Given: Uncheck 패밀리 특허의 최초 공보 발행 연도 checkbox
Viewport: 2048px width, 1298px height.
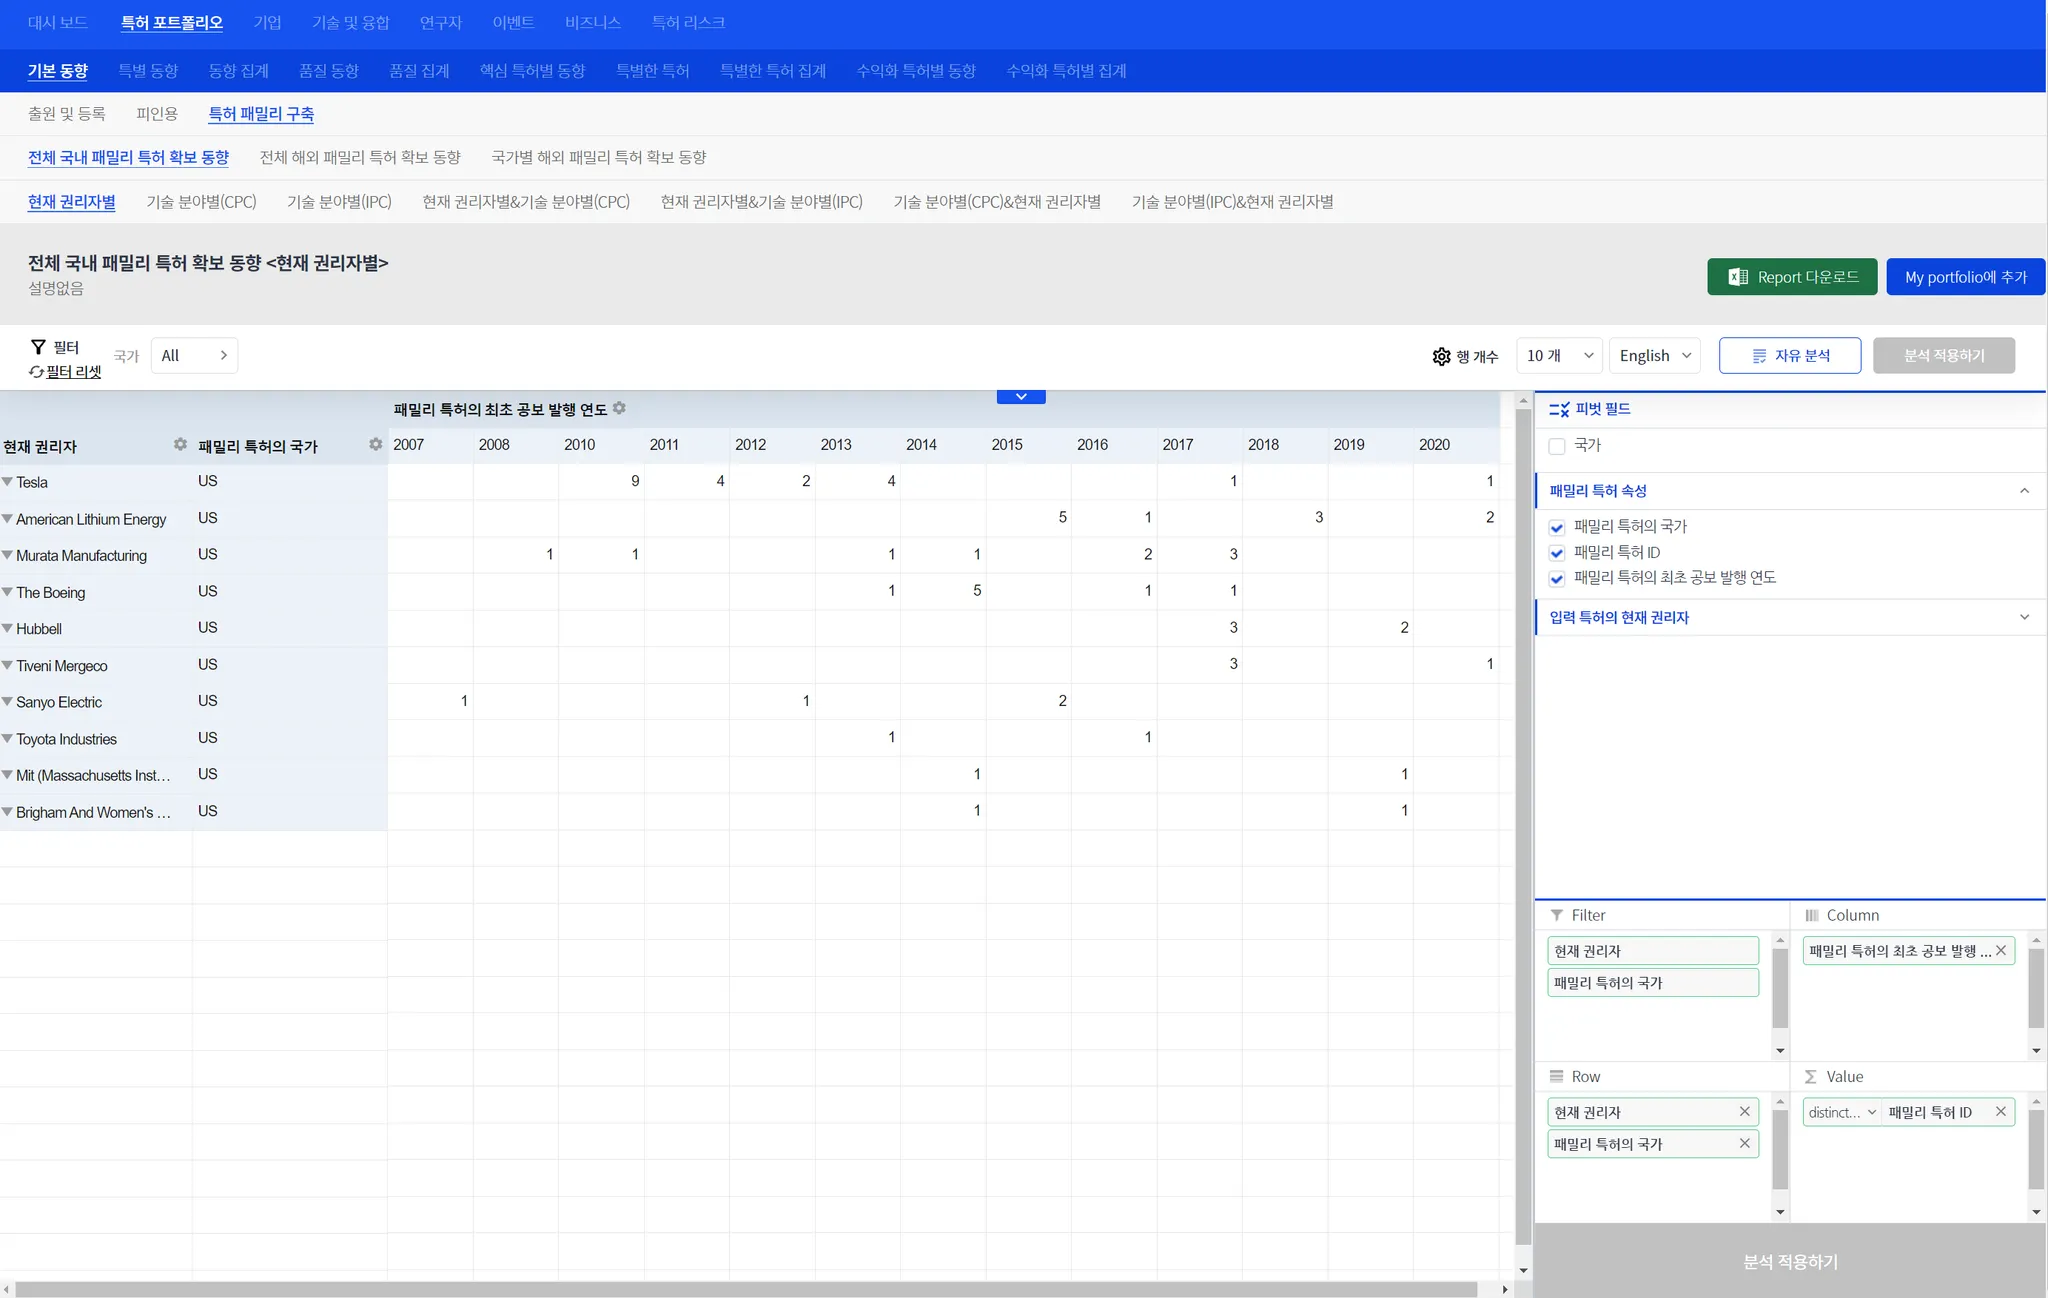Looking at the screenshot, I should click(x=1557, y=578).
